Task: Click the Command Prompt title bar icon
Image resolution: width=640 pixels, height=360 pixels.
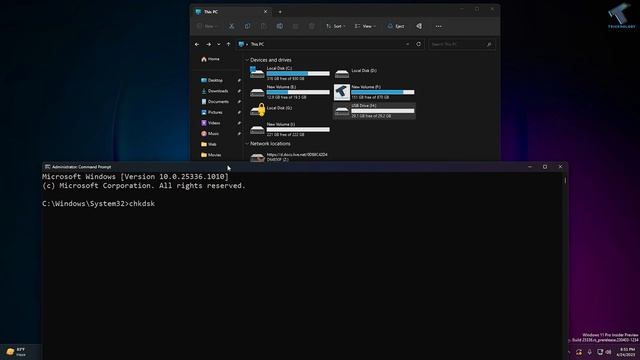Action: point(47,167)
